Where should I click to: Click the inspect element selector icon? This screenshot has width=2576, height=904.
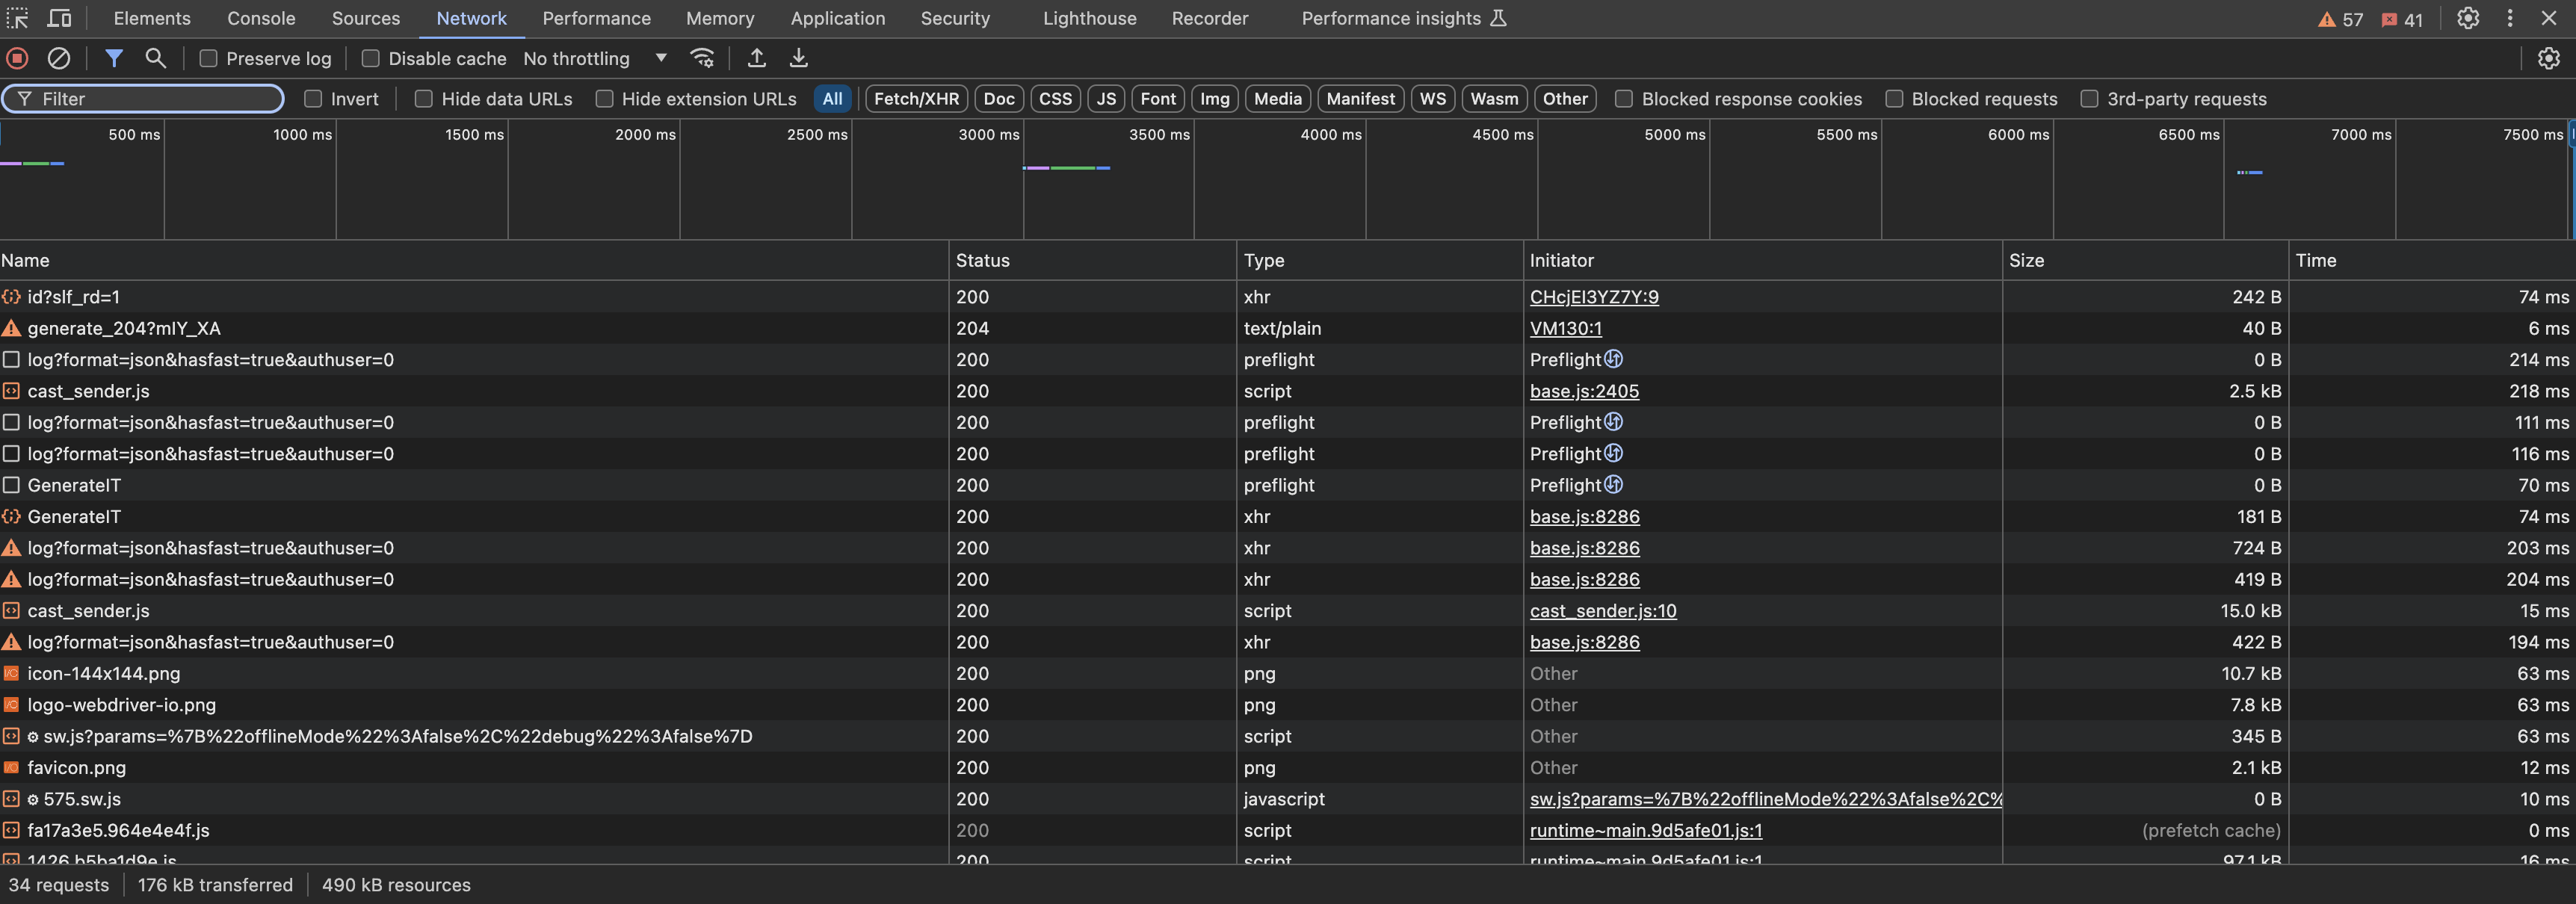18,18
